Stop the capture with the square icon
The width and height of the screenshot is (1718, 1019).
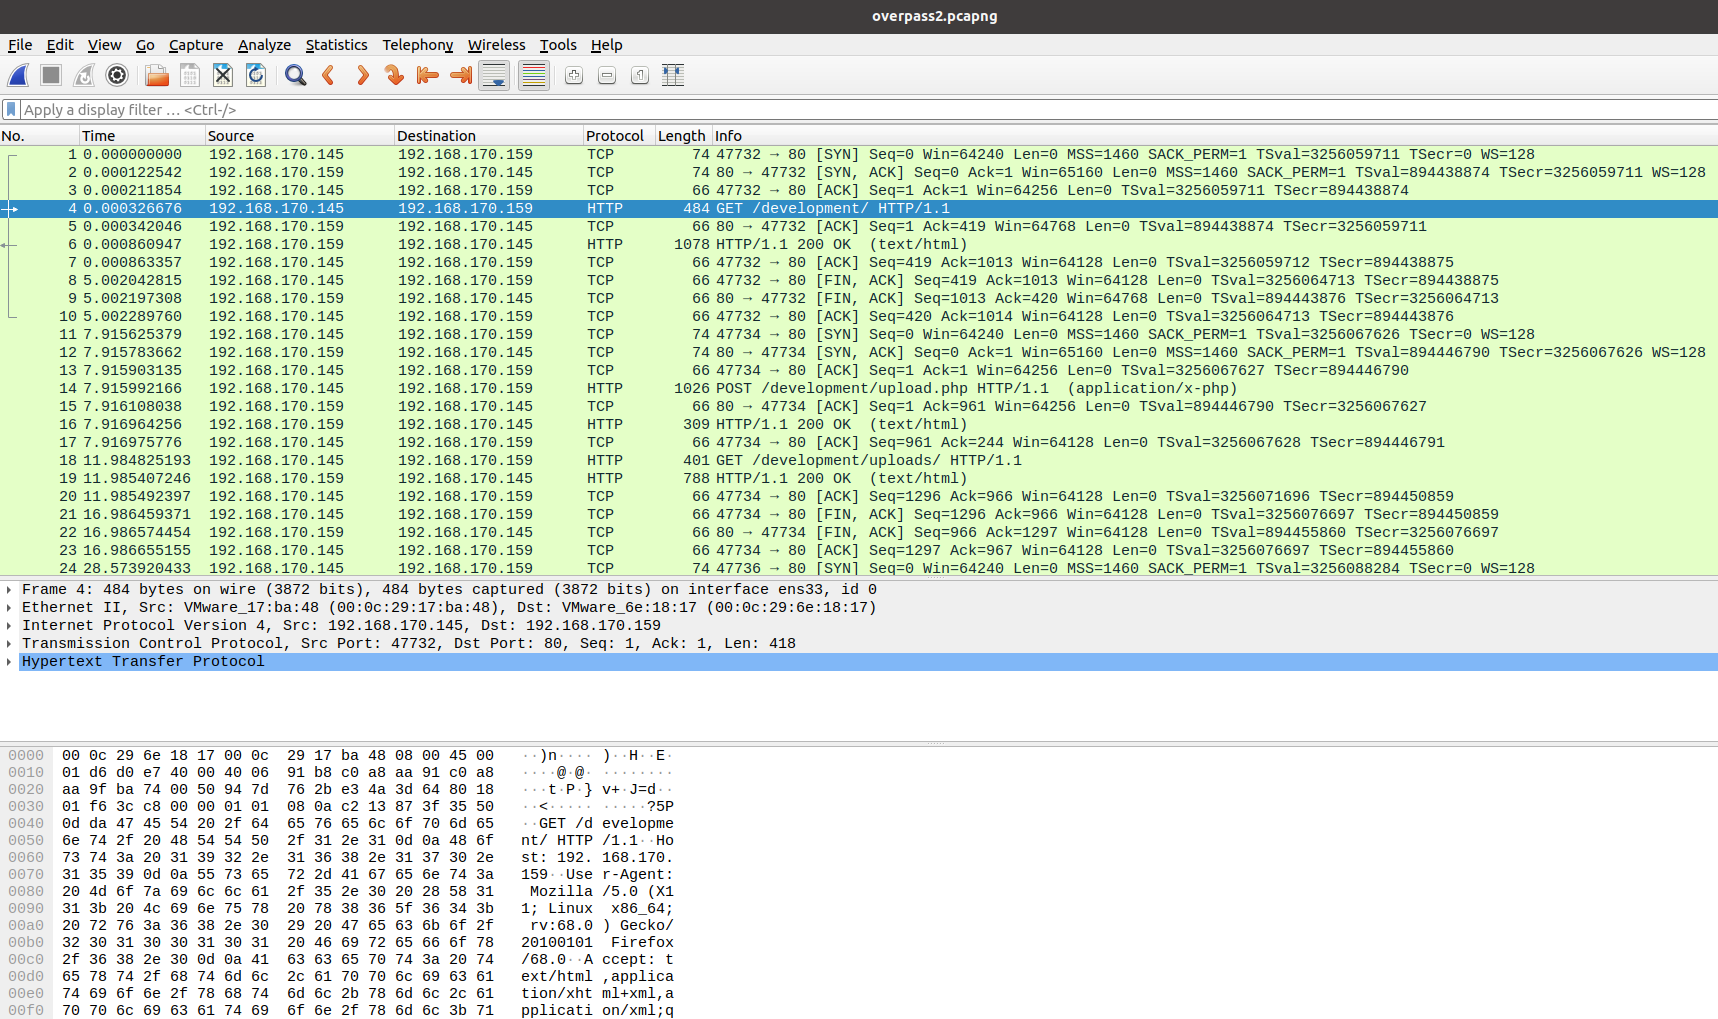click(x=51, y=75)
